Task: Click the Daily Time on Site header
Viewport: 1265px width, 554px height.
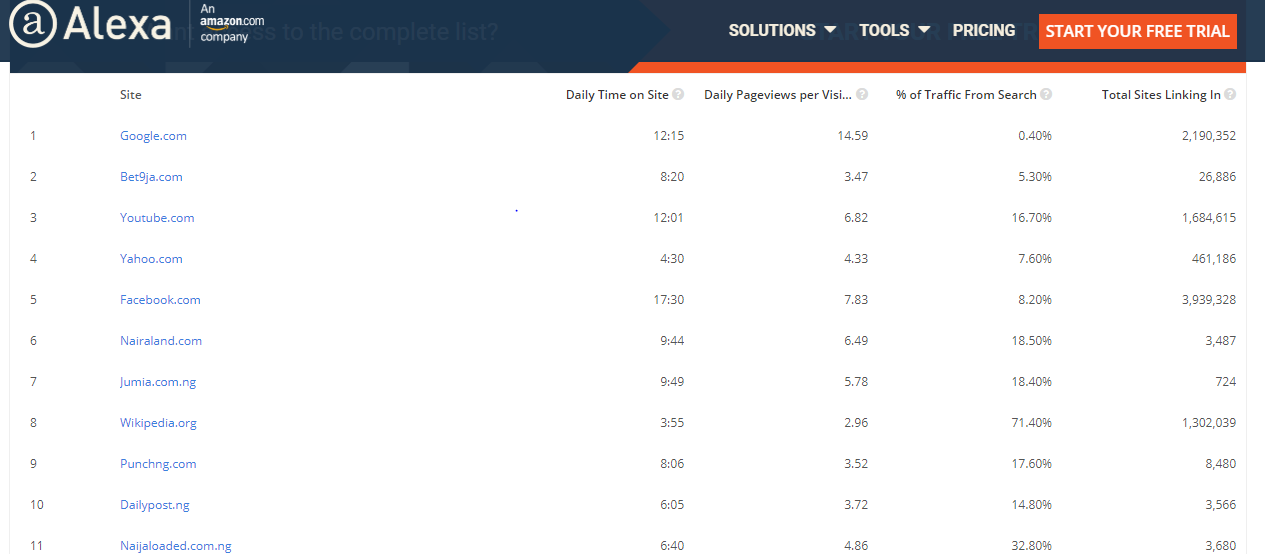Action: tap(617, 95)
